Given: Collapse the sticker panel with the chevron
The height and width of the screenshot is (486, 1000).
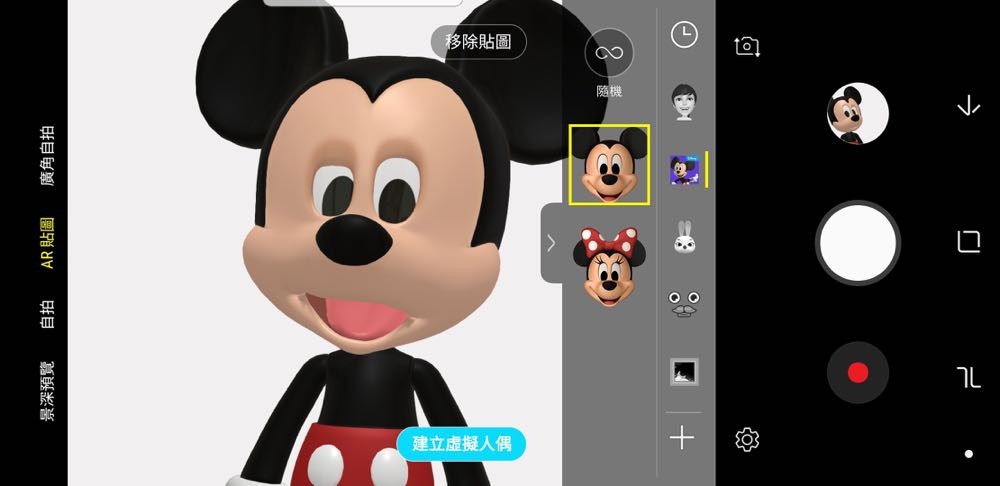Looking at the screenshot, I should tap(550, 243).
